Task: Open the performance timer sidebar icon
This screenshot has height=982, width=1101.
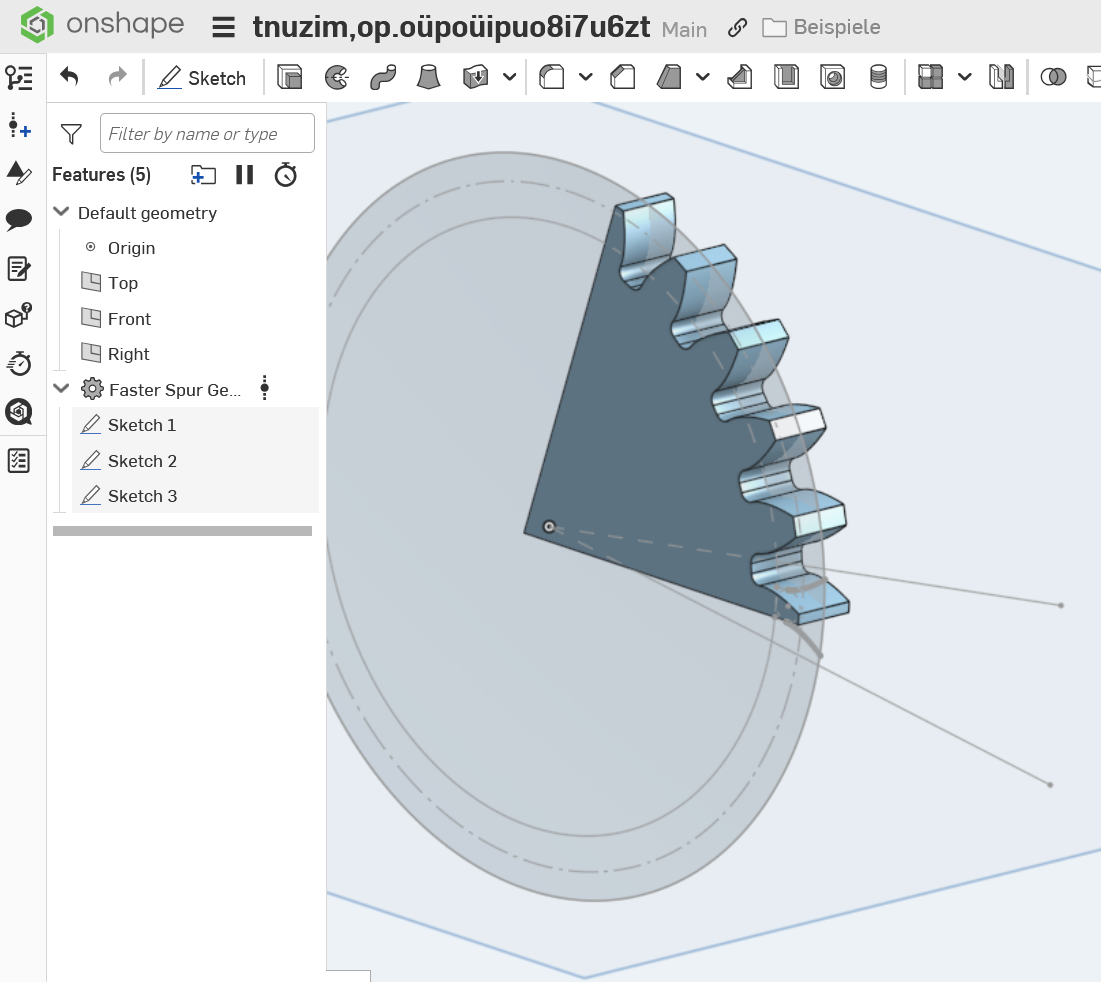Action: (19, 364)
